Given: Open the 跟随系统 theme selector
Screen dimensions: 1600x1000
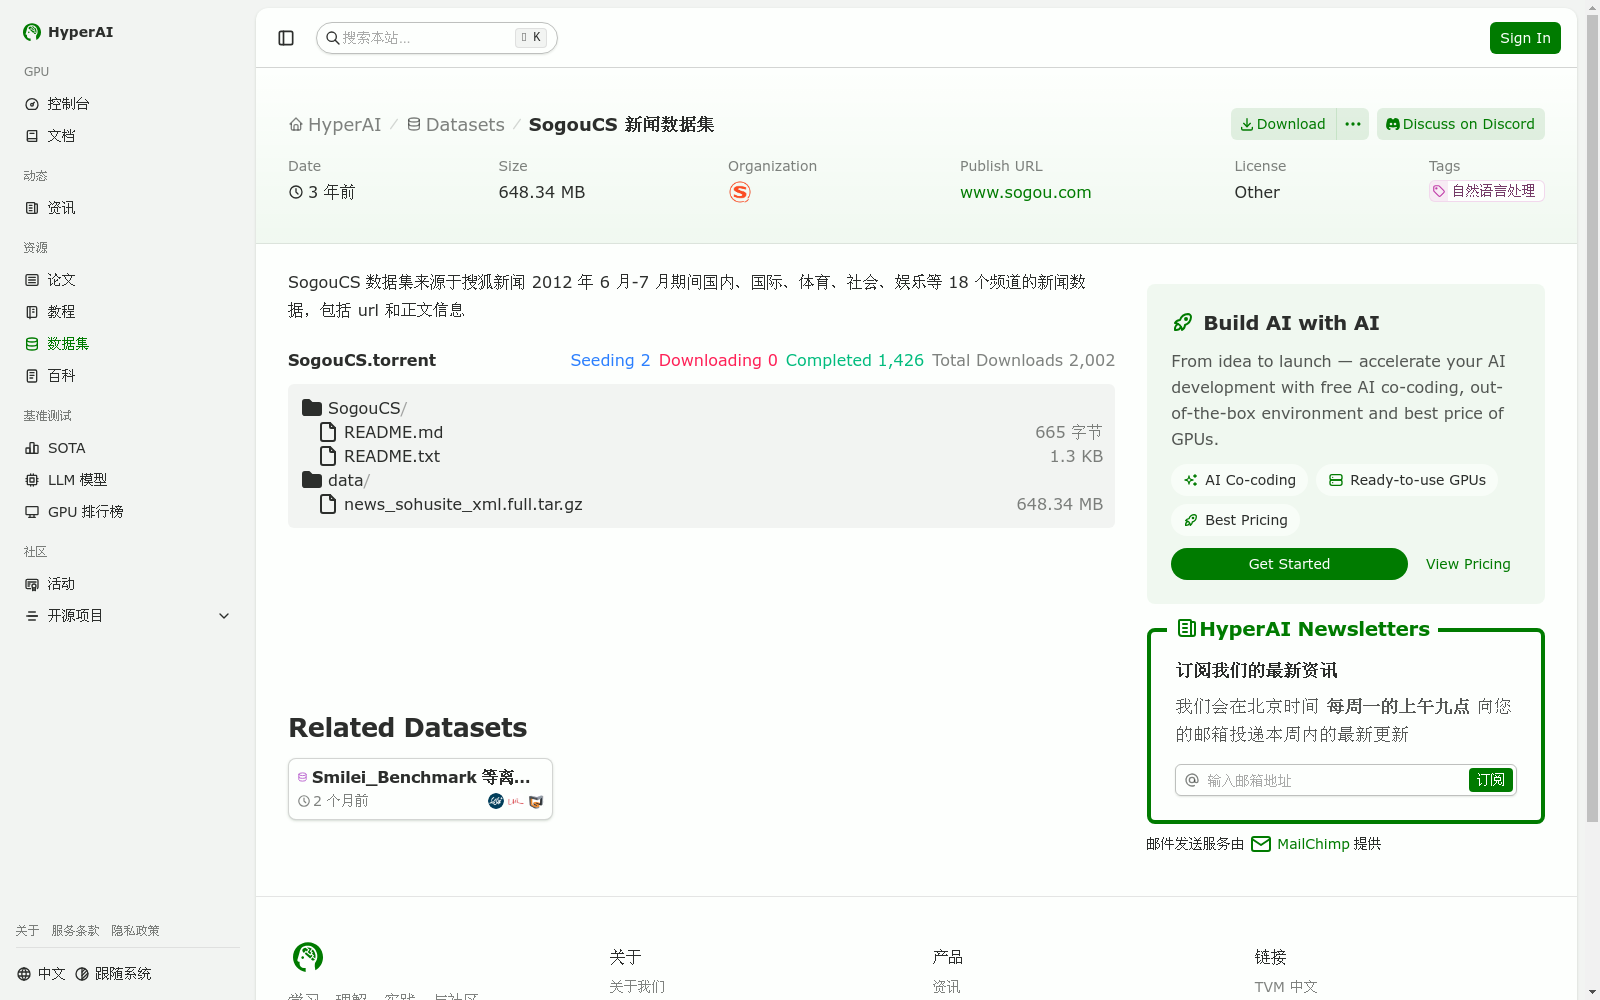Looking at the screenshot, I should (x=113, y=974).
